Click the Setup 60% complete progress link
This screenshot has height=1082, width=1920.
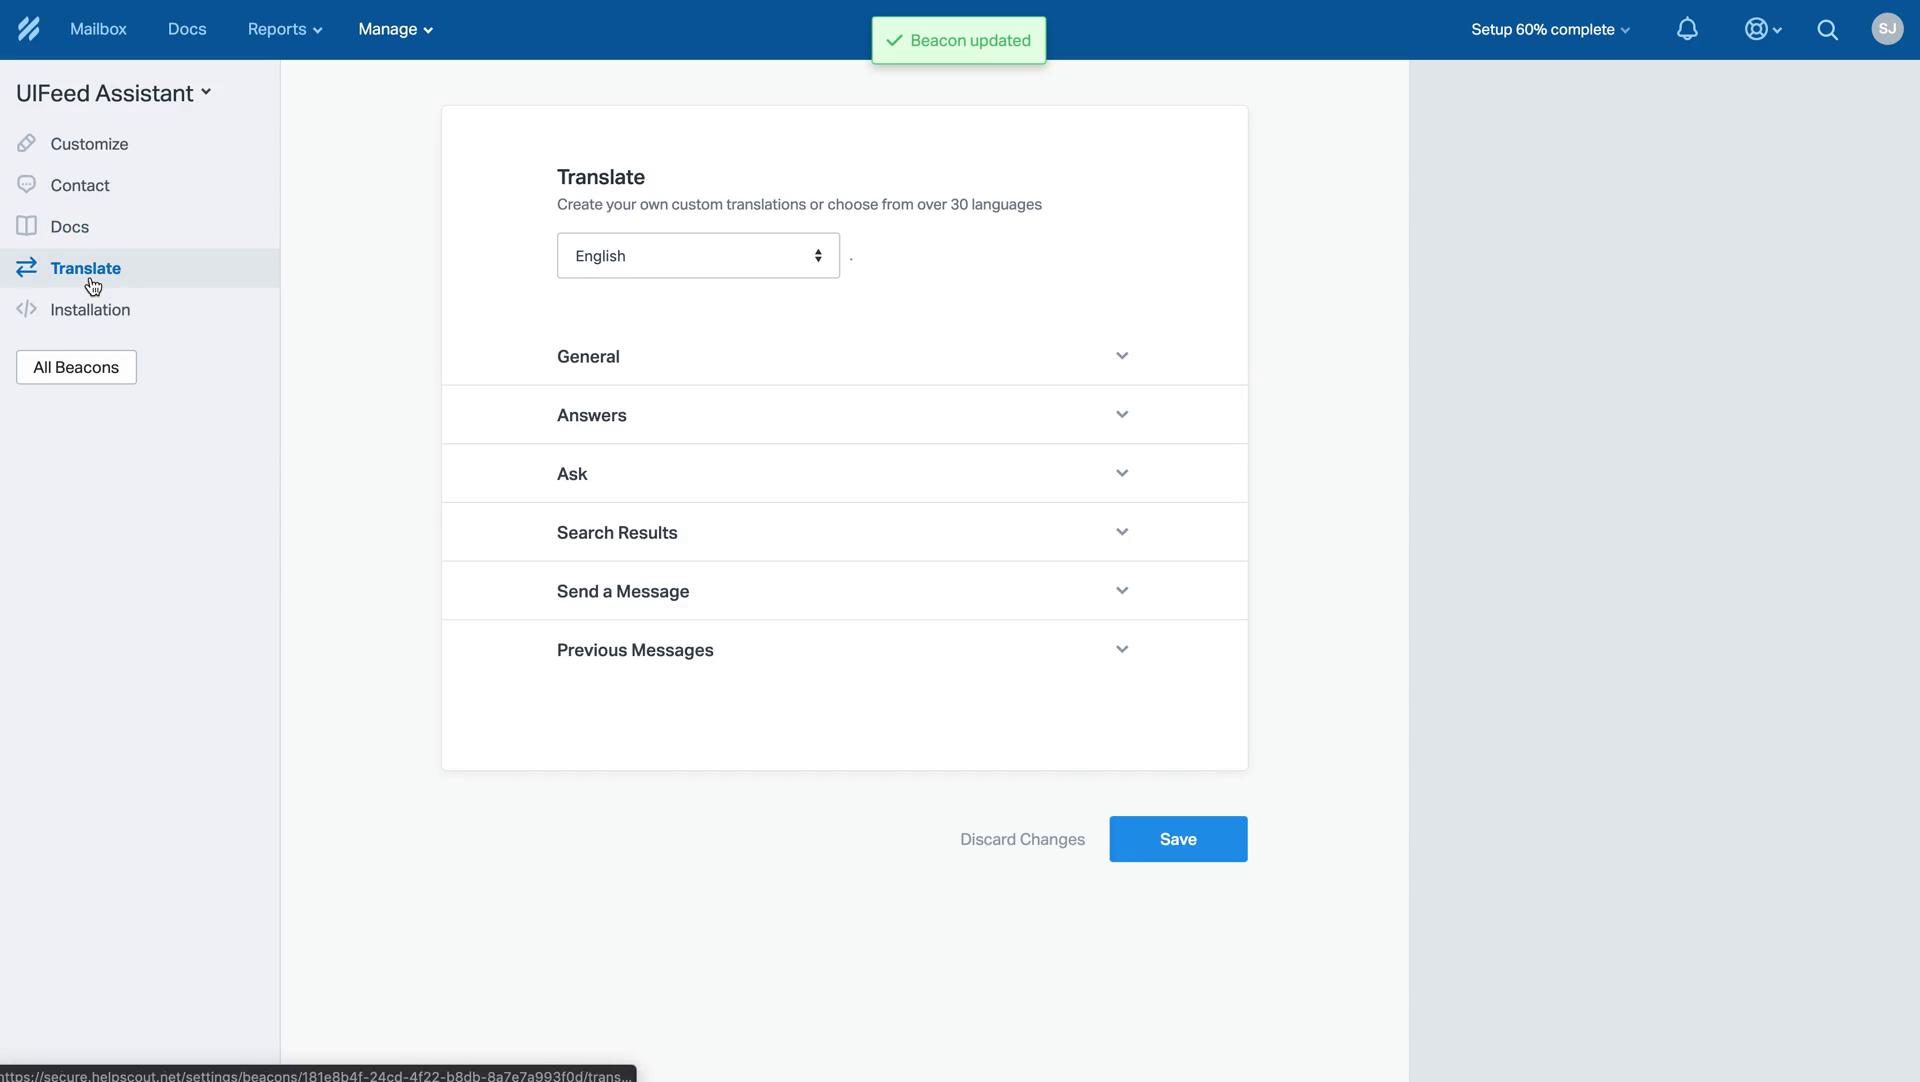(x=1549, y=30)
